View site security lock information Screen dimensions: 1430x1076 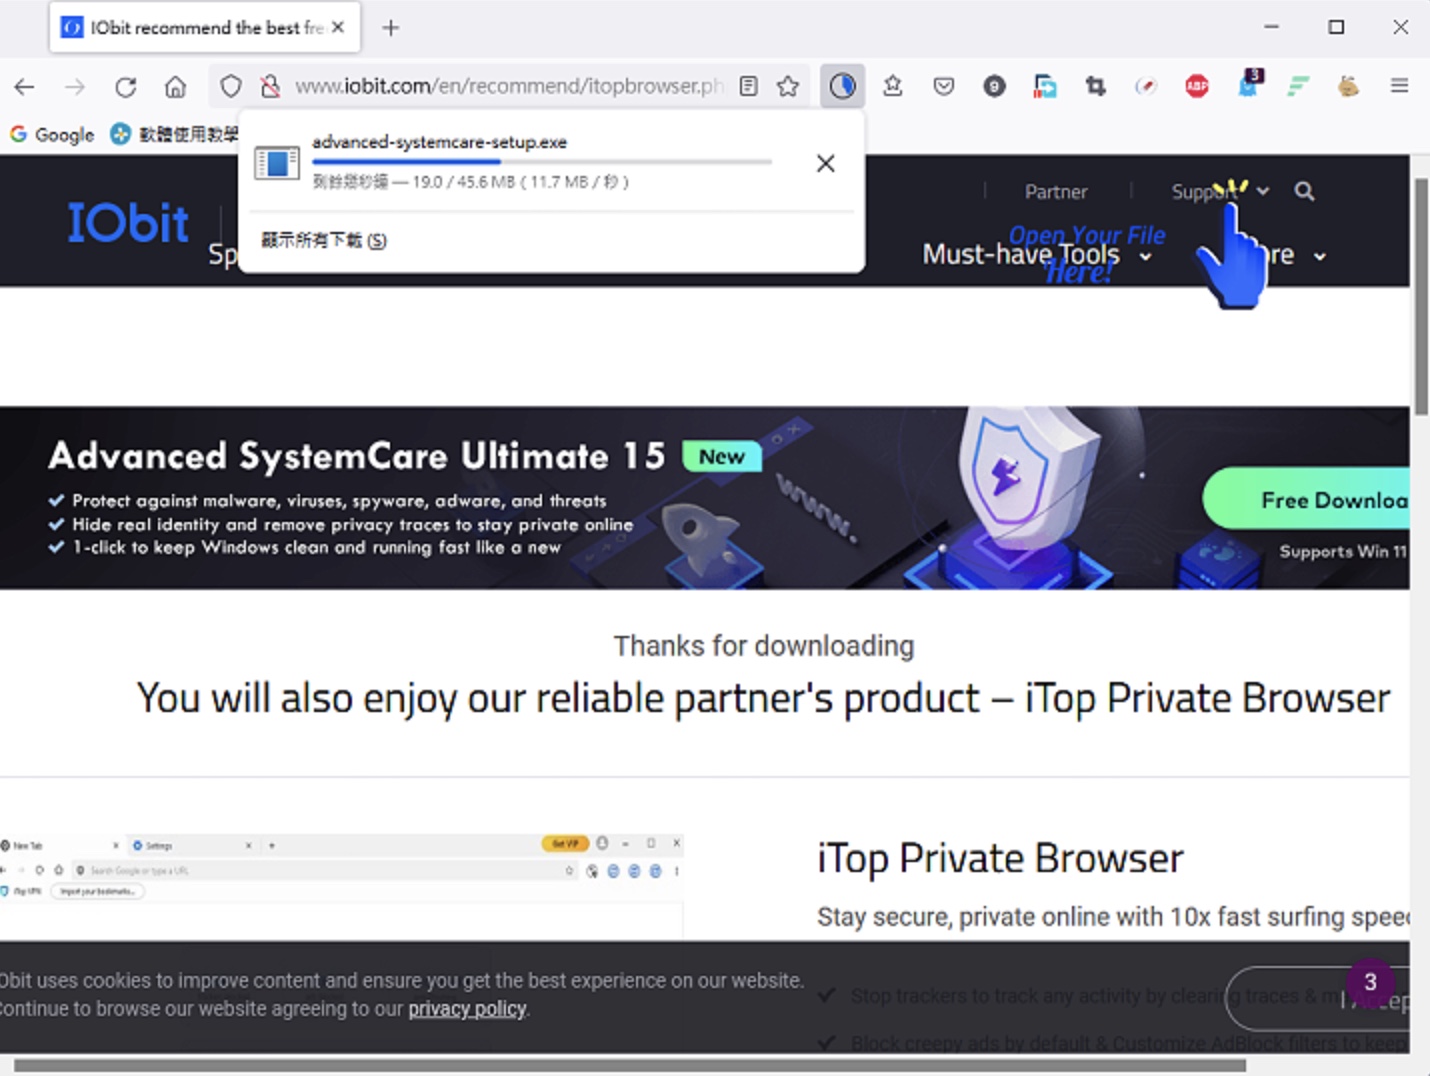tap(270, 87)
